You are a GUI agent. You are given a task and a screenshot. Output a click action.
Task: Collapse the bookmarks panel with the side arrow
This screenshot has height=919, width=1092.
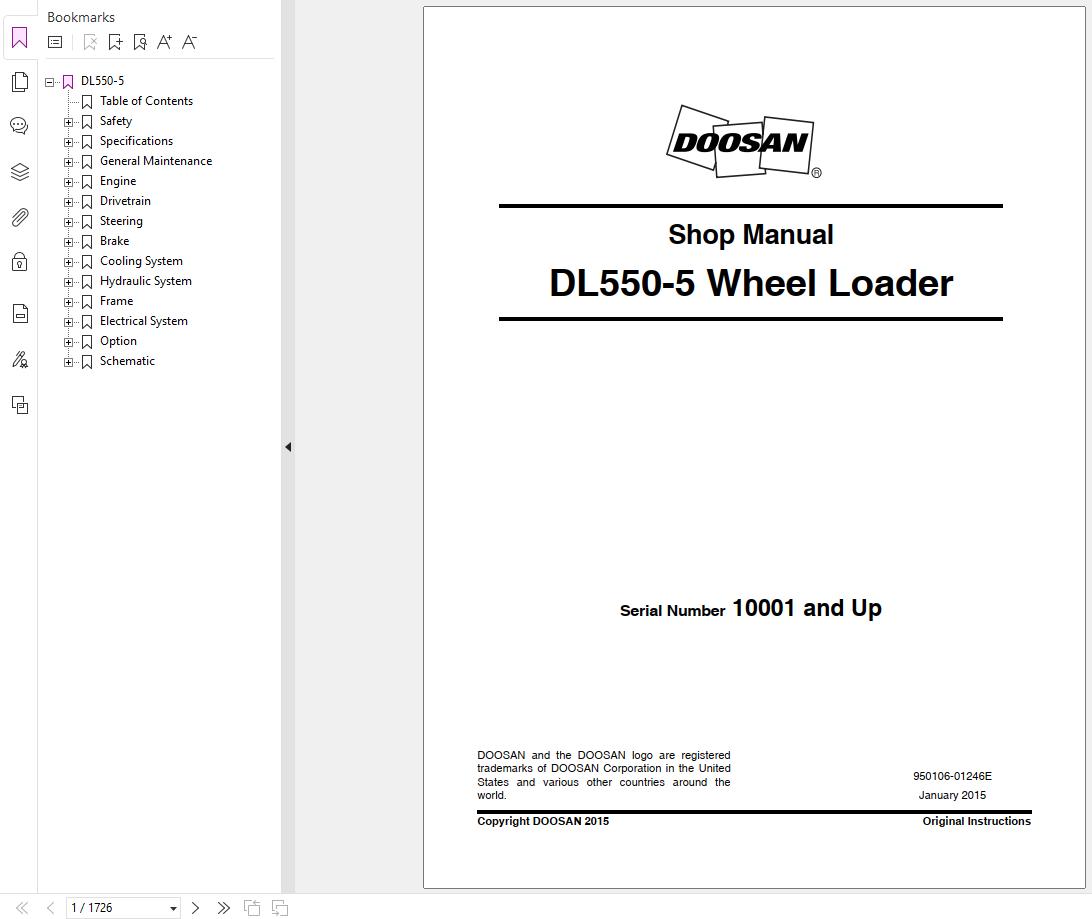[288, 447]
